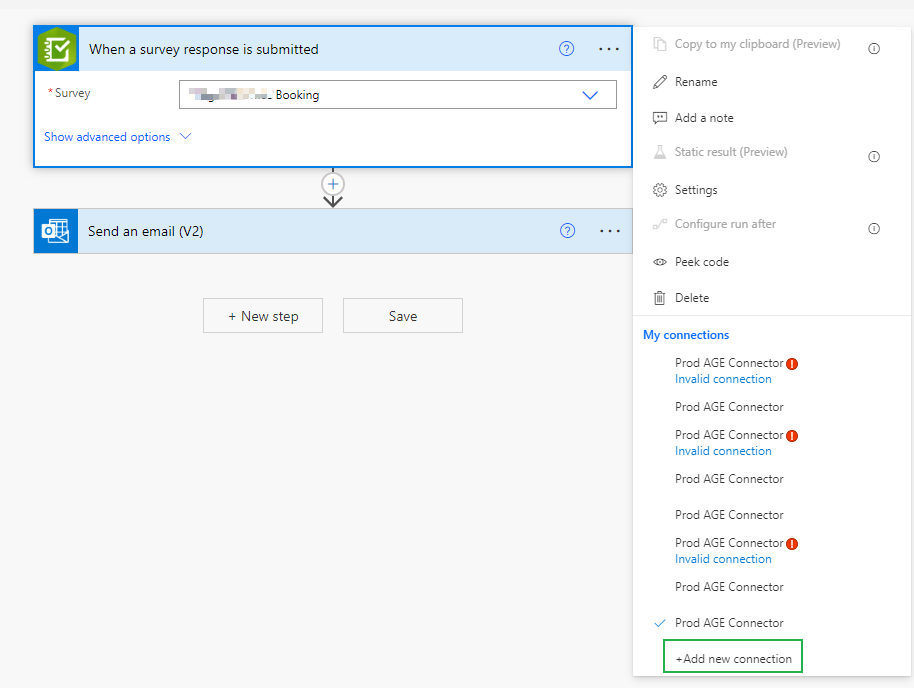Viewport: 914px width, 688px height.
Task: Click the Settings gear icon
Action: pyautogui.click(x=660, y=189)
